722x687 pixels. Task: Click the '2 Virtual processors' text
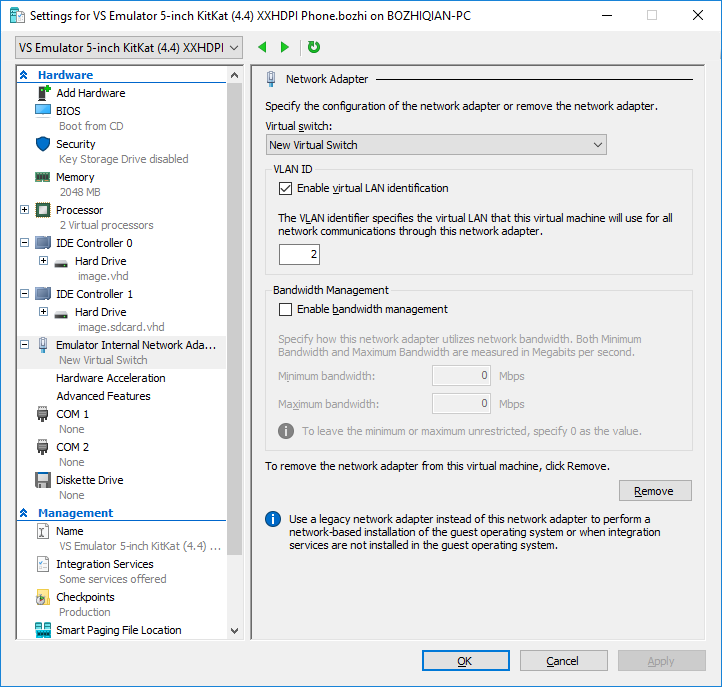[x=106, y=225]
